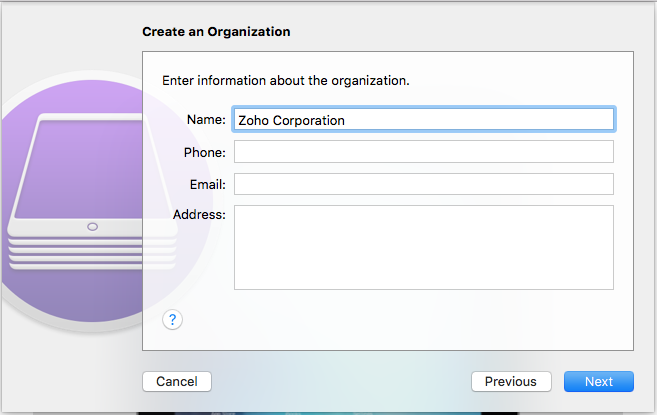Image resolution: width=658 pixels, height=415 pixels.
Task: Proceed using the blue Next button
Action: point(599,381)
